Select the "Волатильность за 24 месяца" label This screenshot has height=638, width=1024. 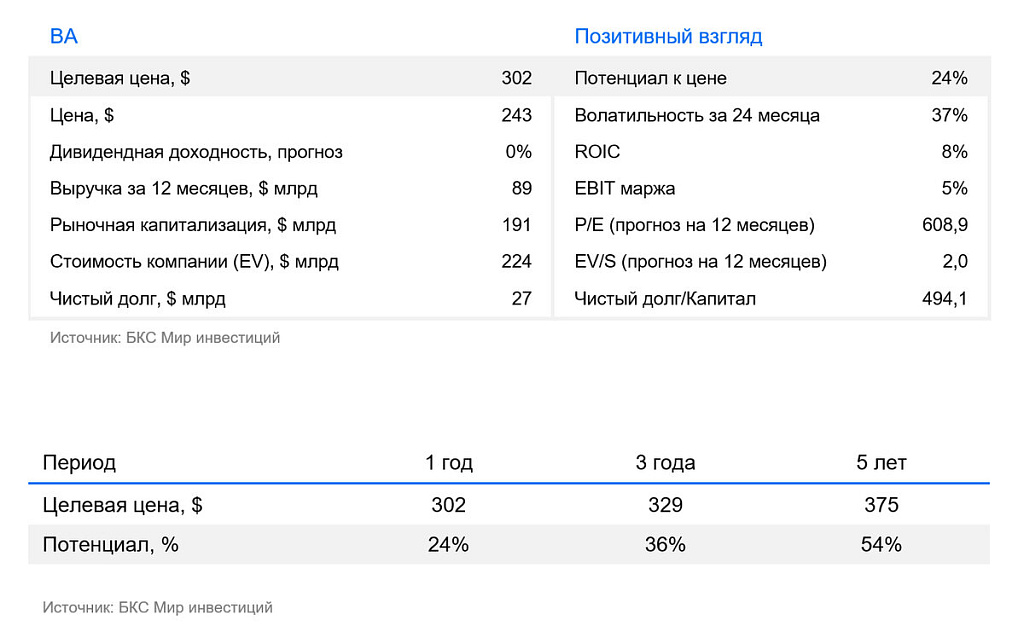click(697, 115)
